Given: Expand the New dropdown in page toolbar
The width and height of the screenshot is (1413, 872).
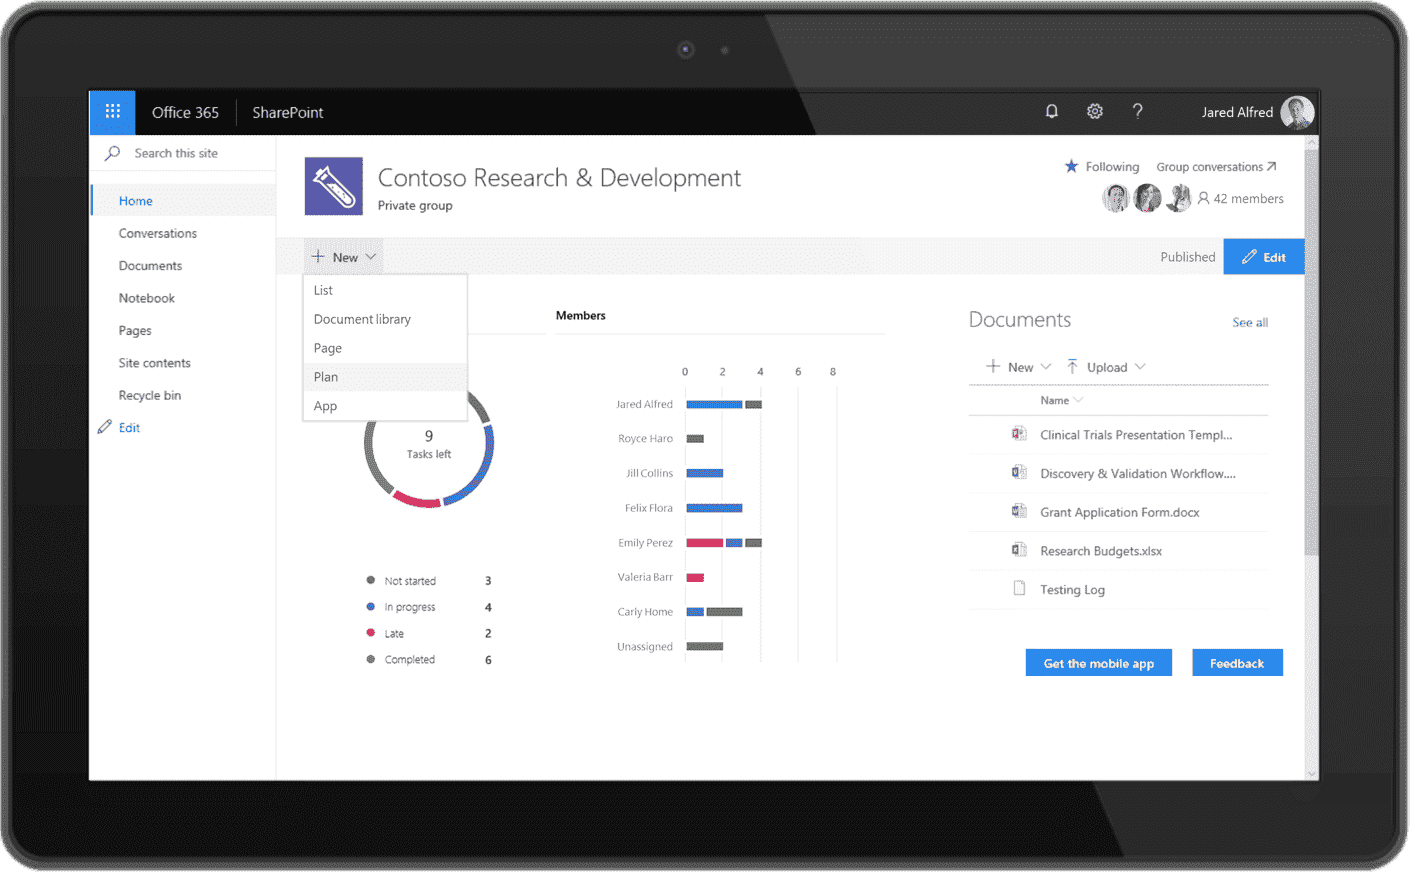Looking at the screenshot, I should [x=343, y=257].
